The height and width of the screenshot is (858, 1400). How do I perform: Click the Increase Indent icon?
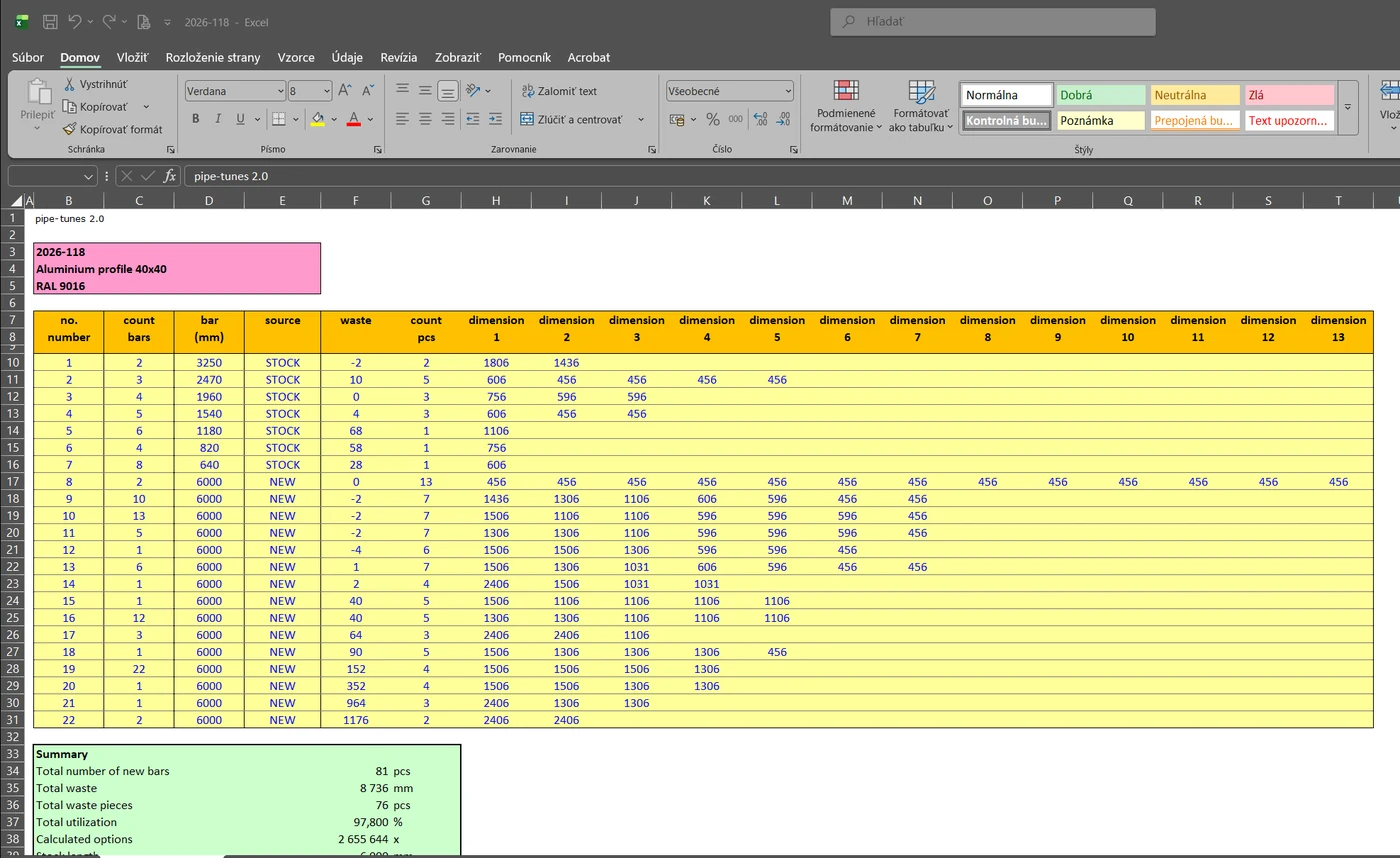click(496, 119)
